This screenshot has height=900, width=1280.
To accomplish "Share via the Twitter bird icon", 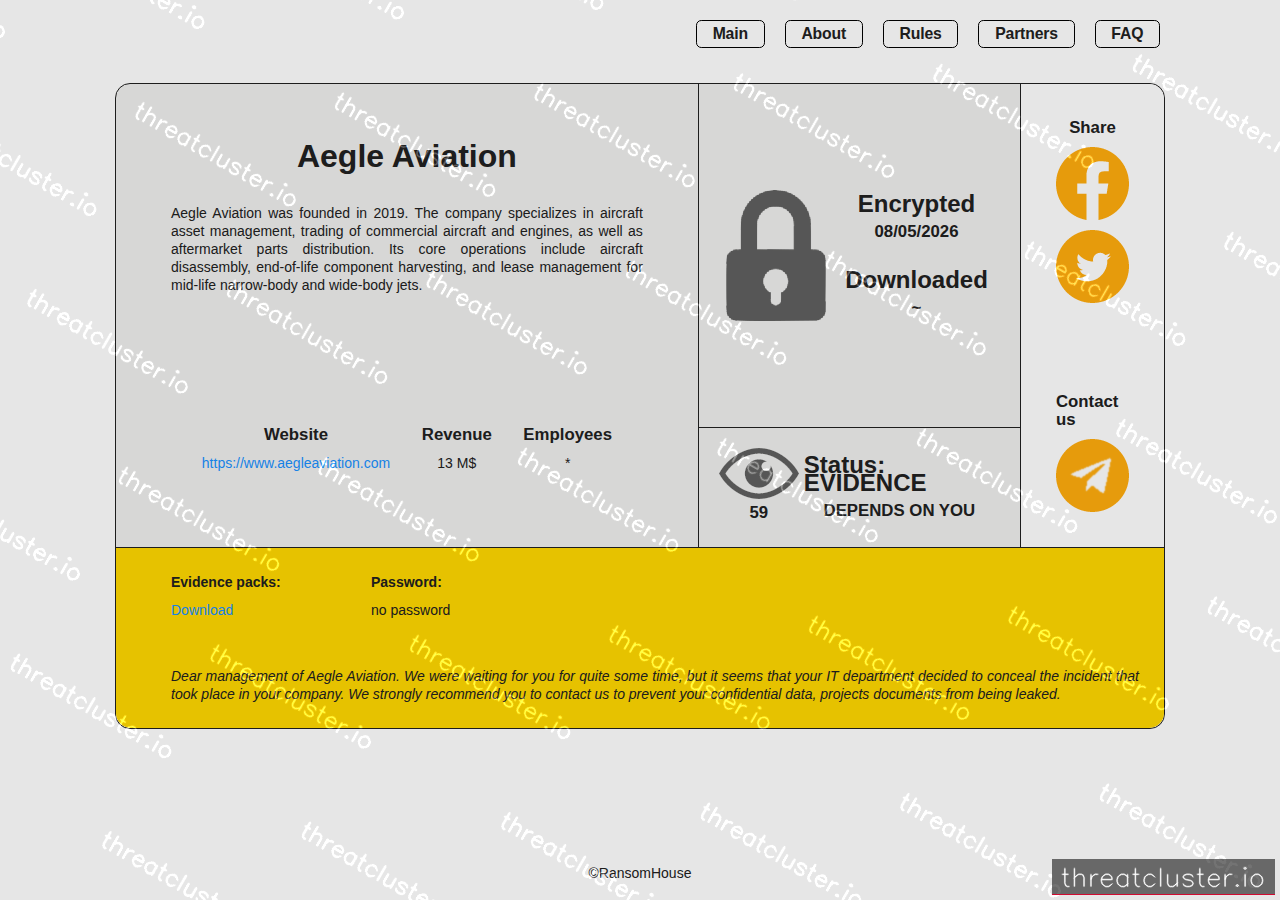I will click(1092, 267).
